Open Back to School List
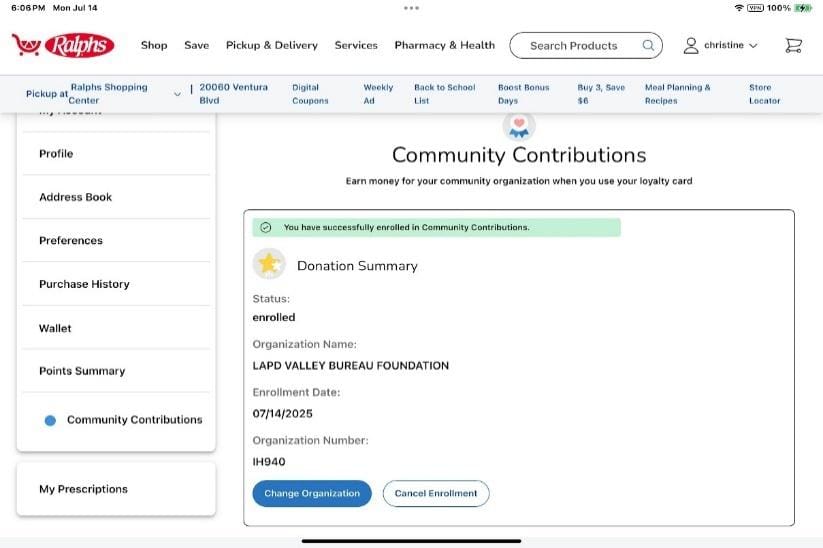Viewport: 823px width, 548px height. pyautogui.click(x=445, y=93)
